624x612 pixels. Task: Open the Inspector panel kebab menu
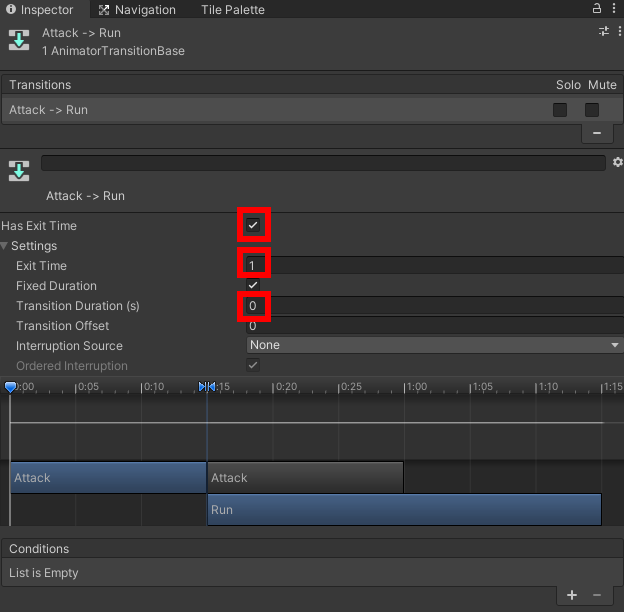tap(614, 8)
